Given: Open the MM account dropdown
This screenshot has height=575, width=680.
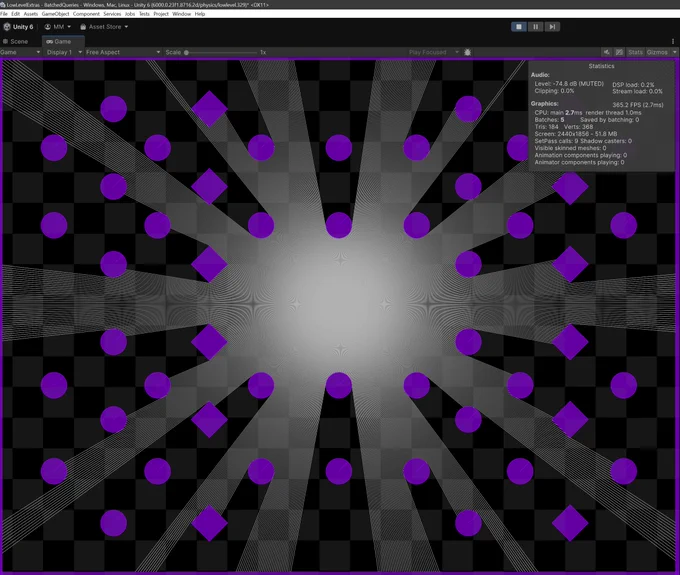Looking at the screenshot, I should [58, 27].
